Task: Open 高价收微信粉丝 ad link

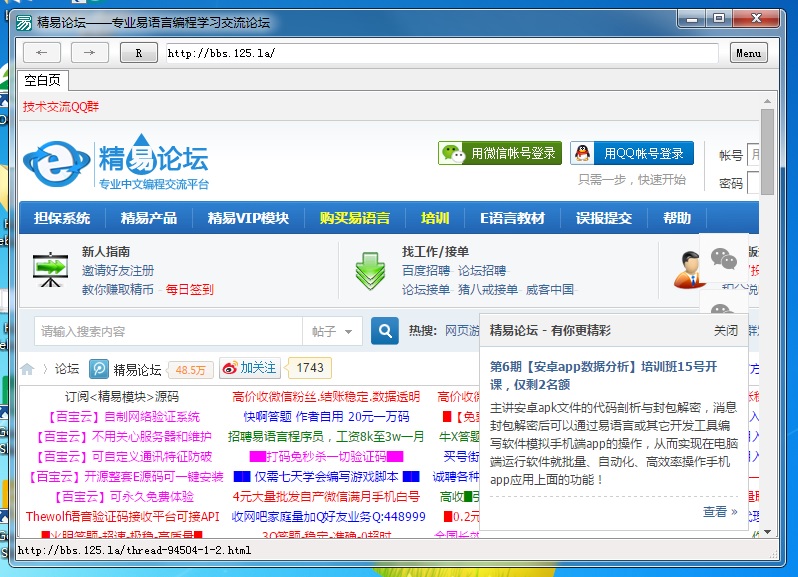Action: [326, 396]
